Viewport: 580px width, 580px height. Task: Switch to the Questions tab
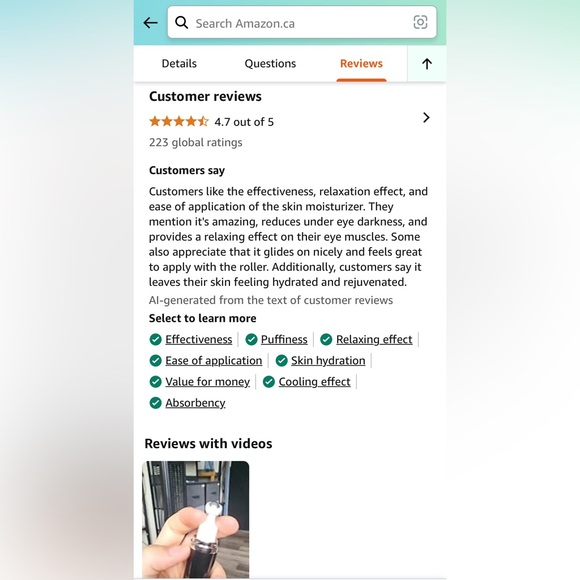(270, 64)
